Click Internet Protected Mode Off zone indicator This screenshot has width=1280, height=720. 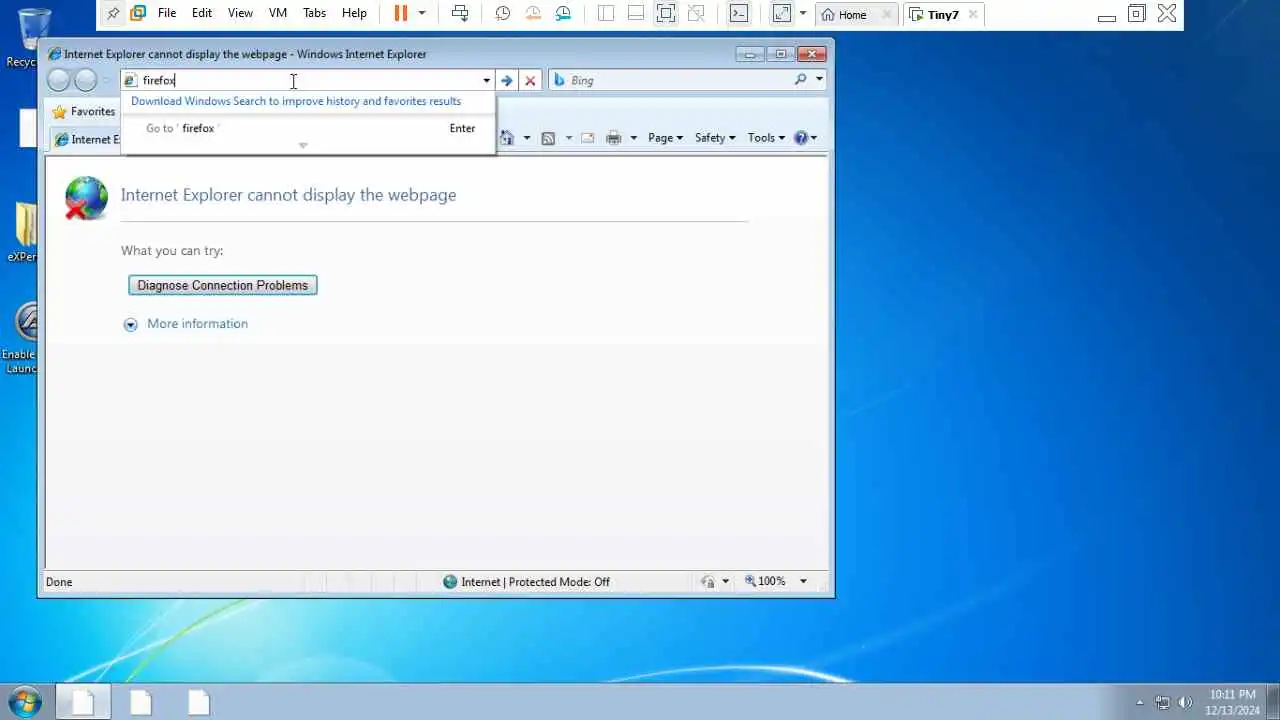(x=526, y=582)
